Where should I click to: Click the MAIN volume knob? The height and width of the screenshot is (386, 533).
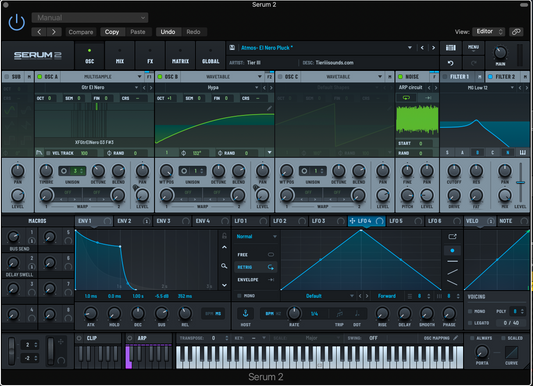pyautogui.click(x=500, y=53)
